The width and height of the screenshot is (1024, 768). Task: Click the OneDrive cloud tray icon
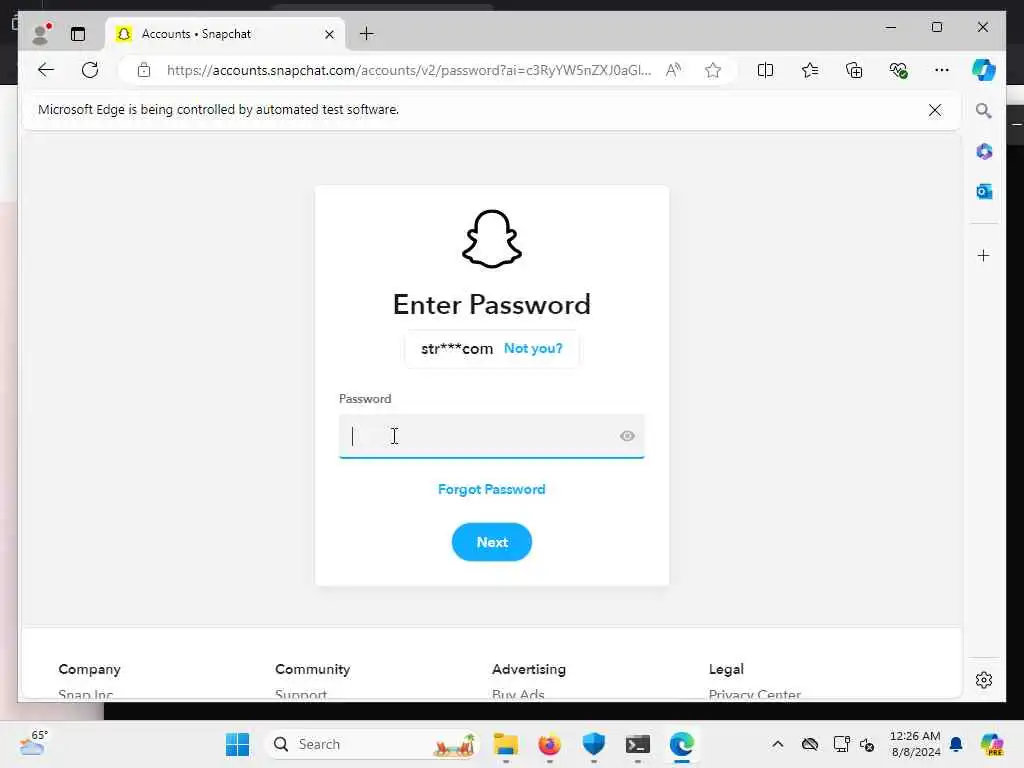point(810,744)
